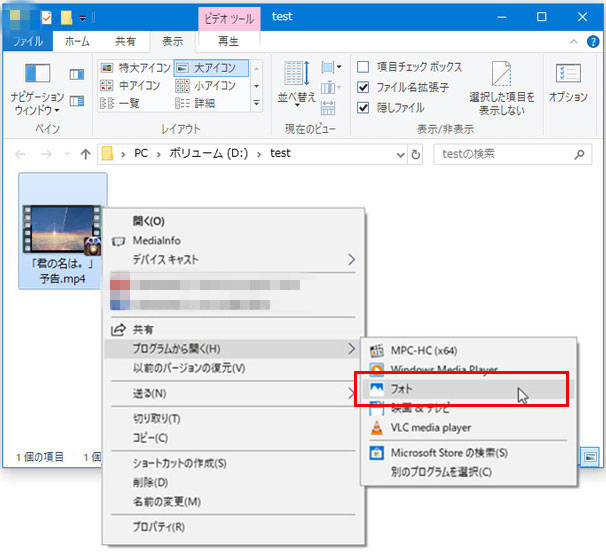Open recent locations dropdown arrow

point(67,154)
